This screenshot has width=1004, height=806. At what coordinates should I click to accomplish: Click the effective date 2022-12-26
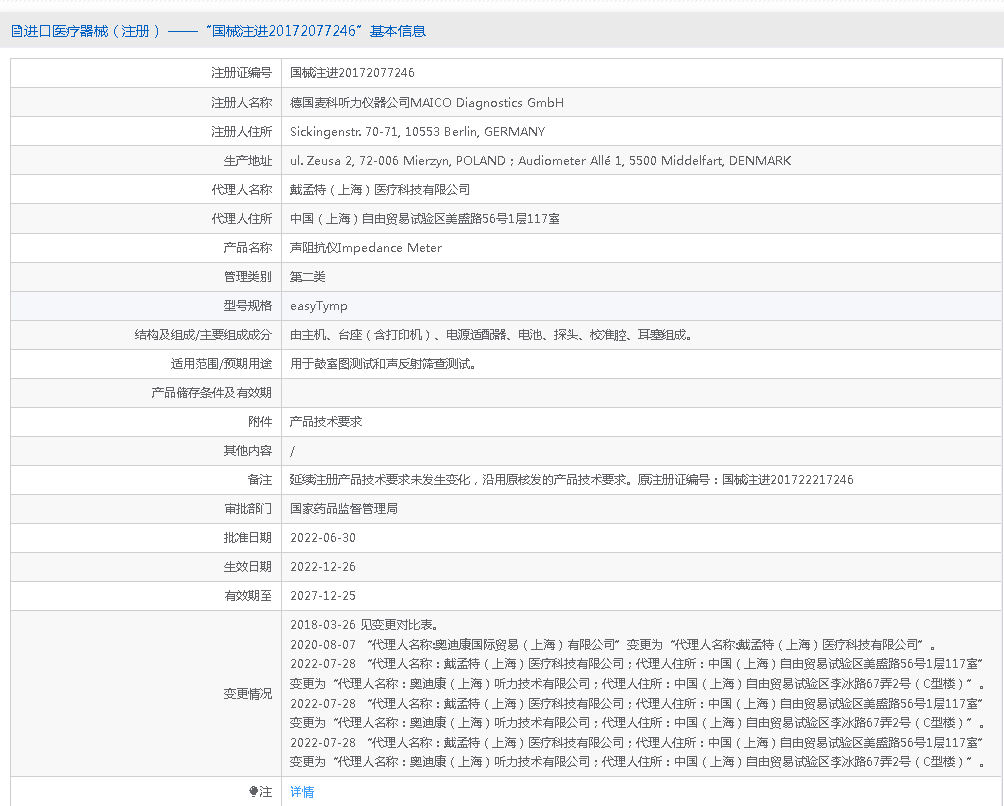(323, 566)
